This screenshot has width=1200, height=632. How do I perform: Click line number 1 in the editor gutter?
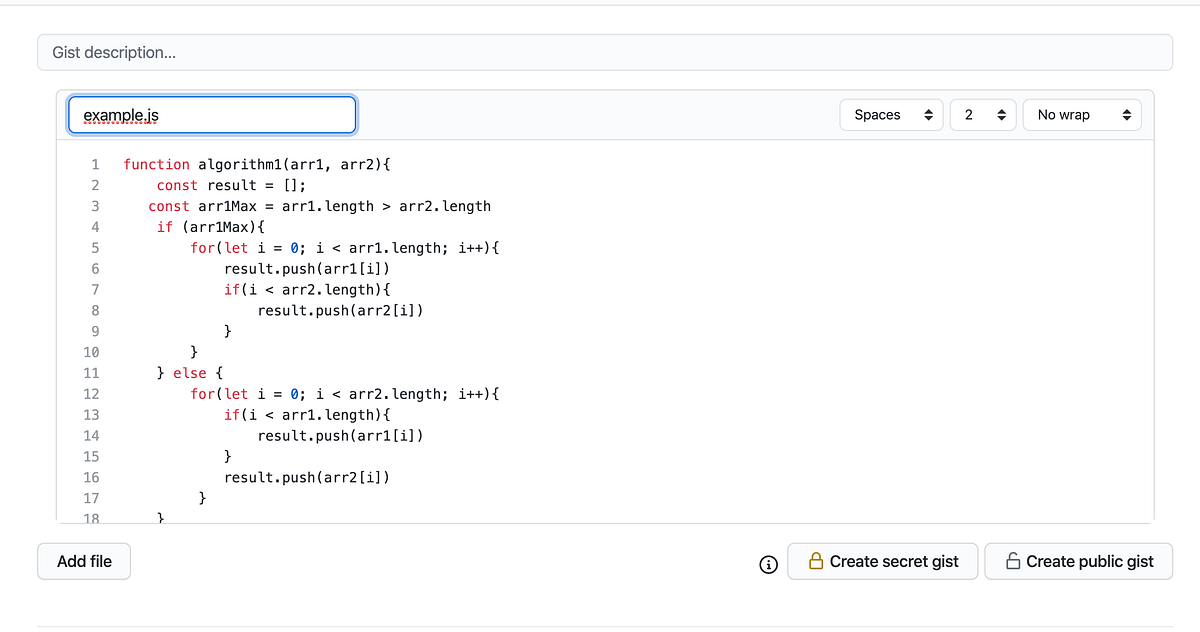coord(94,164)
